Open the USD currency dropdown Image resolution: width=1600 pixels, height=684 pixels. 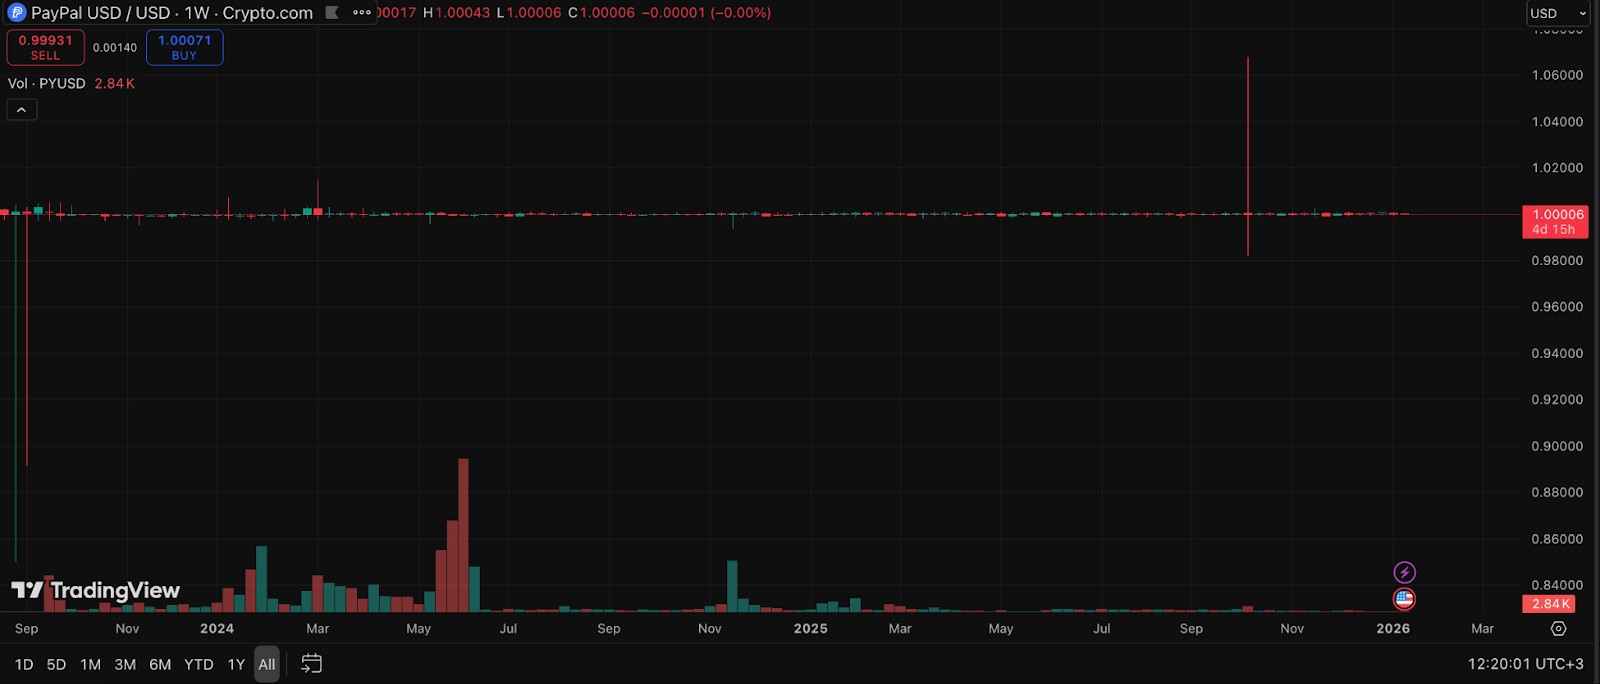(x=1557, y=13)
